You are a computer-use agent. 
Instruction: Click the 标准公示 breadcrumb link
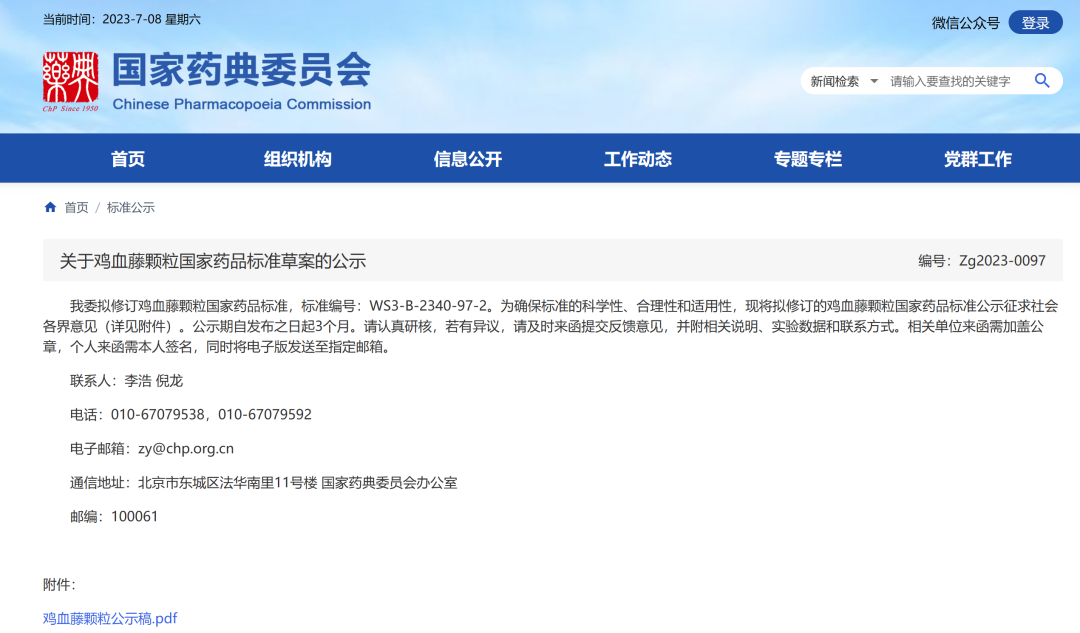(131, 207)
